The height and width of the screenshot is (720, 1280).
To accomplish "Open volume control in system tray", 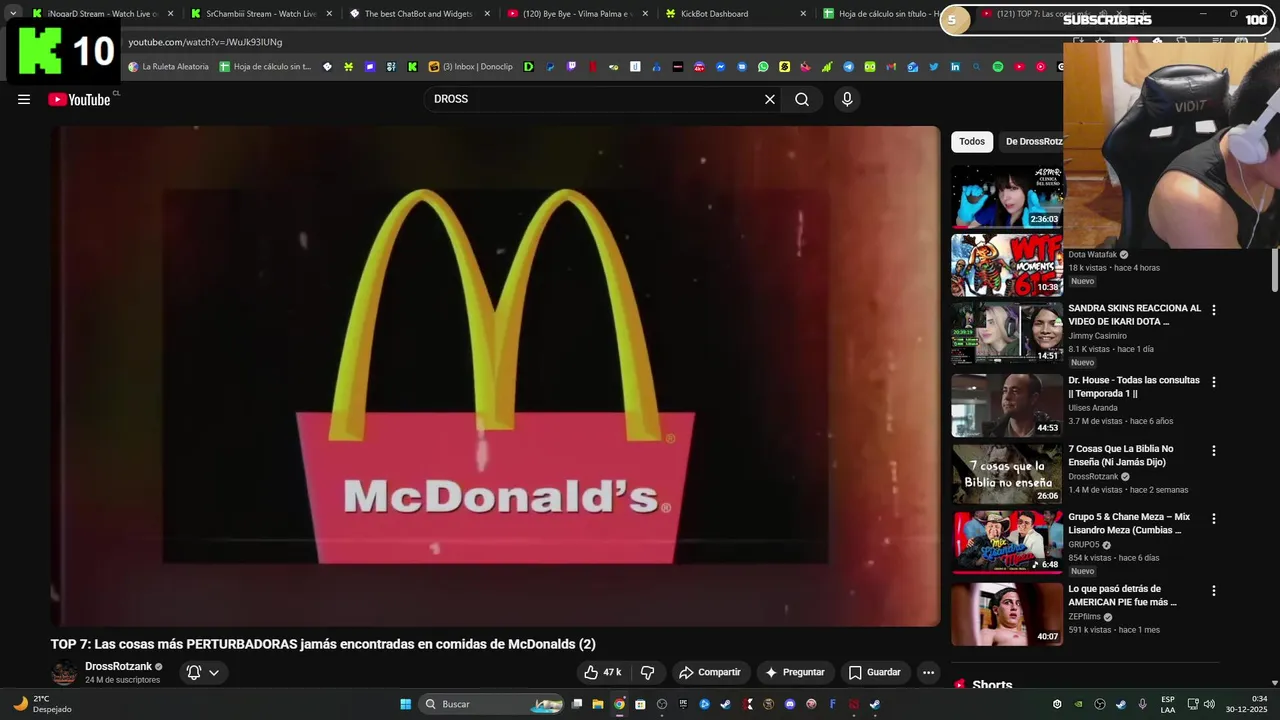I will coord(1209,704).
